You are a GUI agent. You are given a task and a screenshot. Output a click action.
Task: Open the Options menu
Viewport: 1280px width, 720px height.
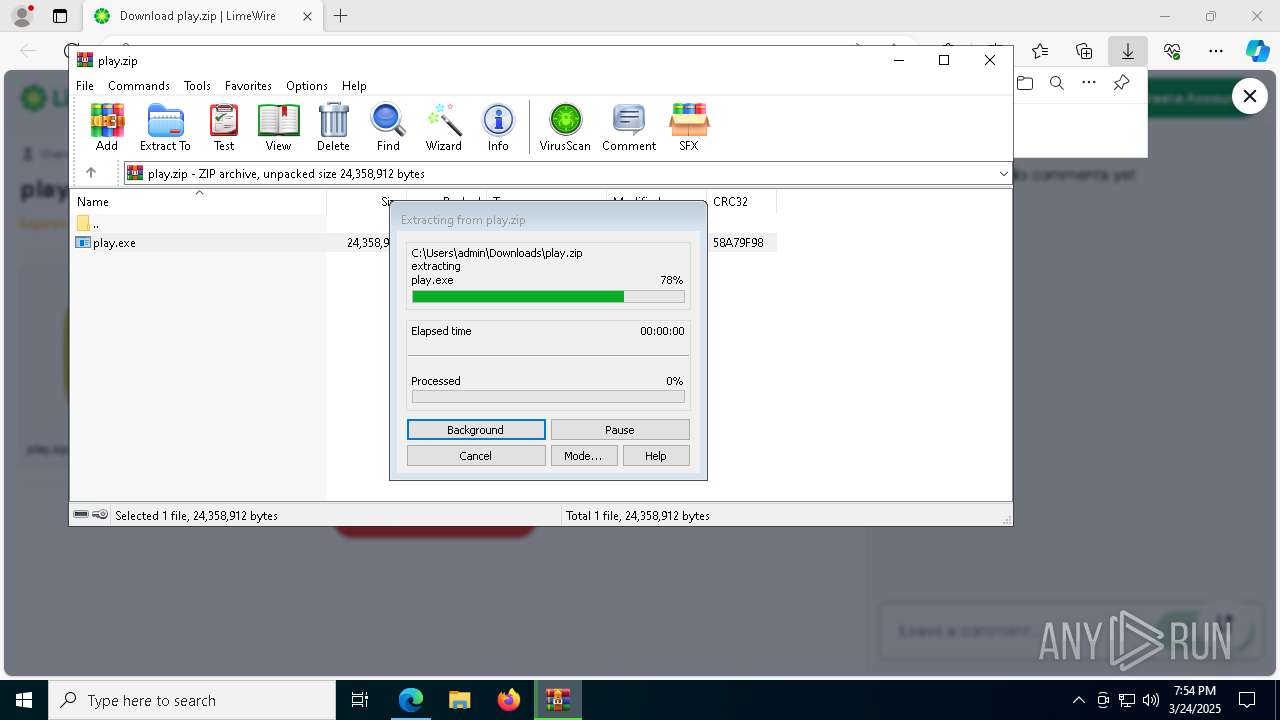coord(307,86)
